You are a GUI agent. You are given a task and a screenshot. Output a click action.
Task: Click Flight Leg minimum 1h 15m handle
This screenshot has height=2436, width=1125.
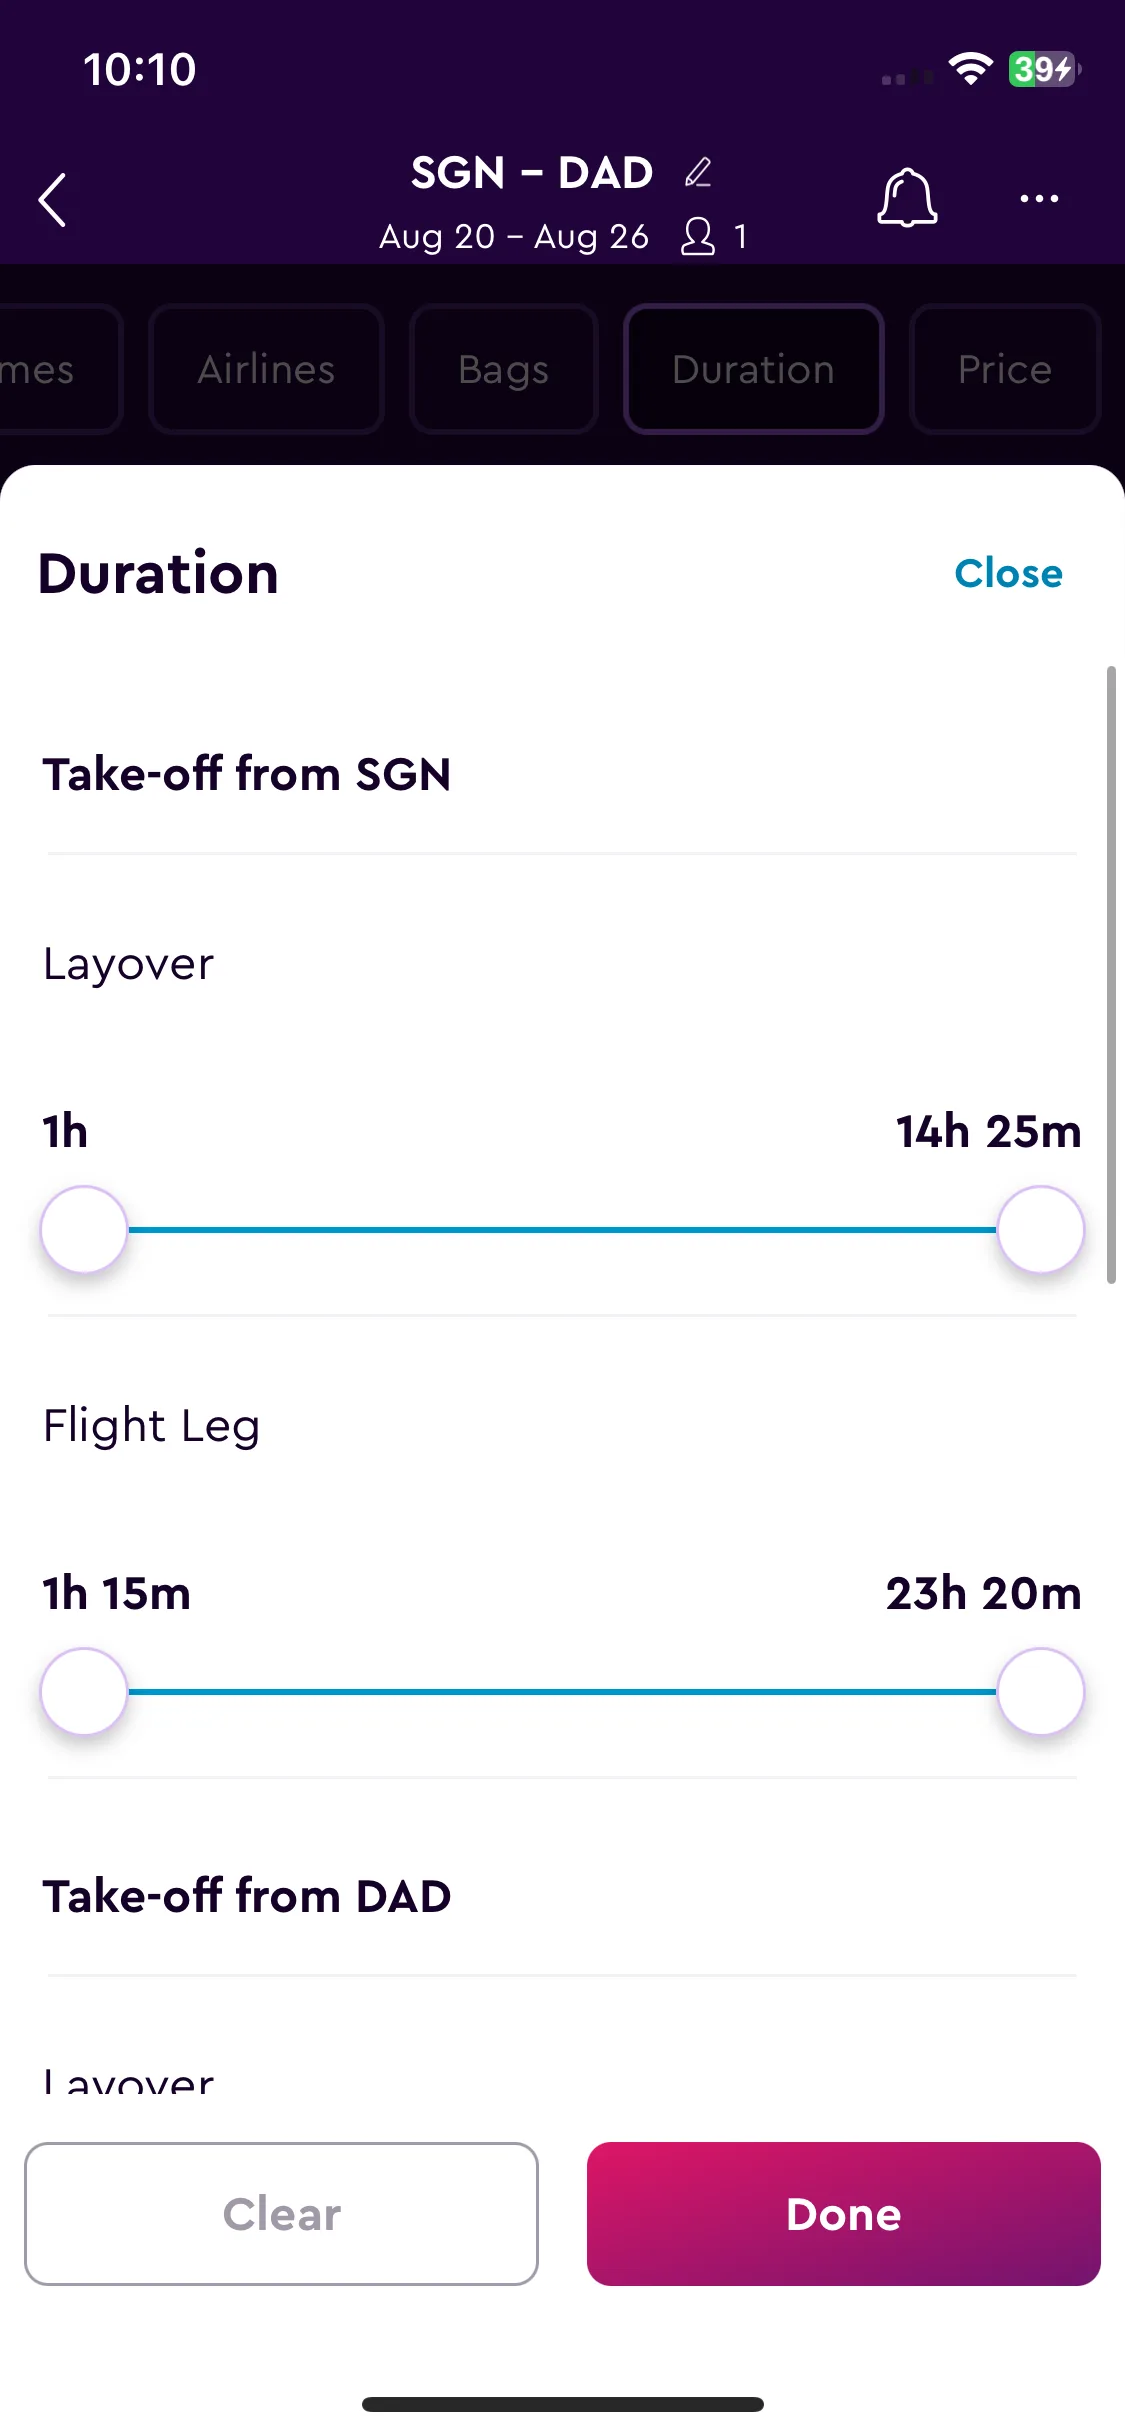[x=84, y=1691]
